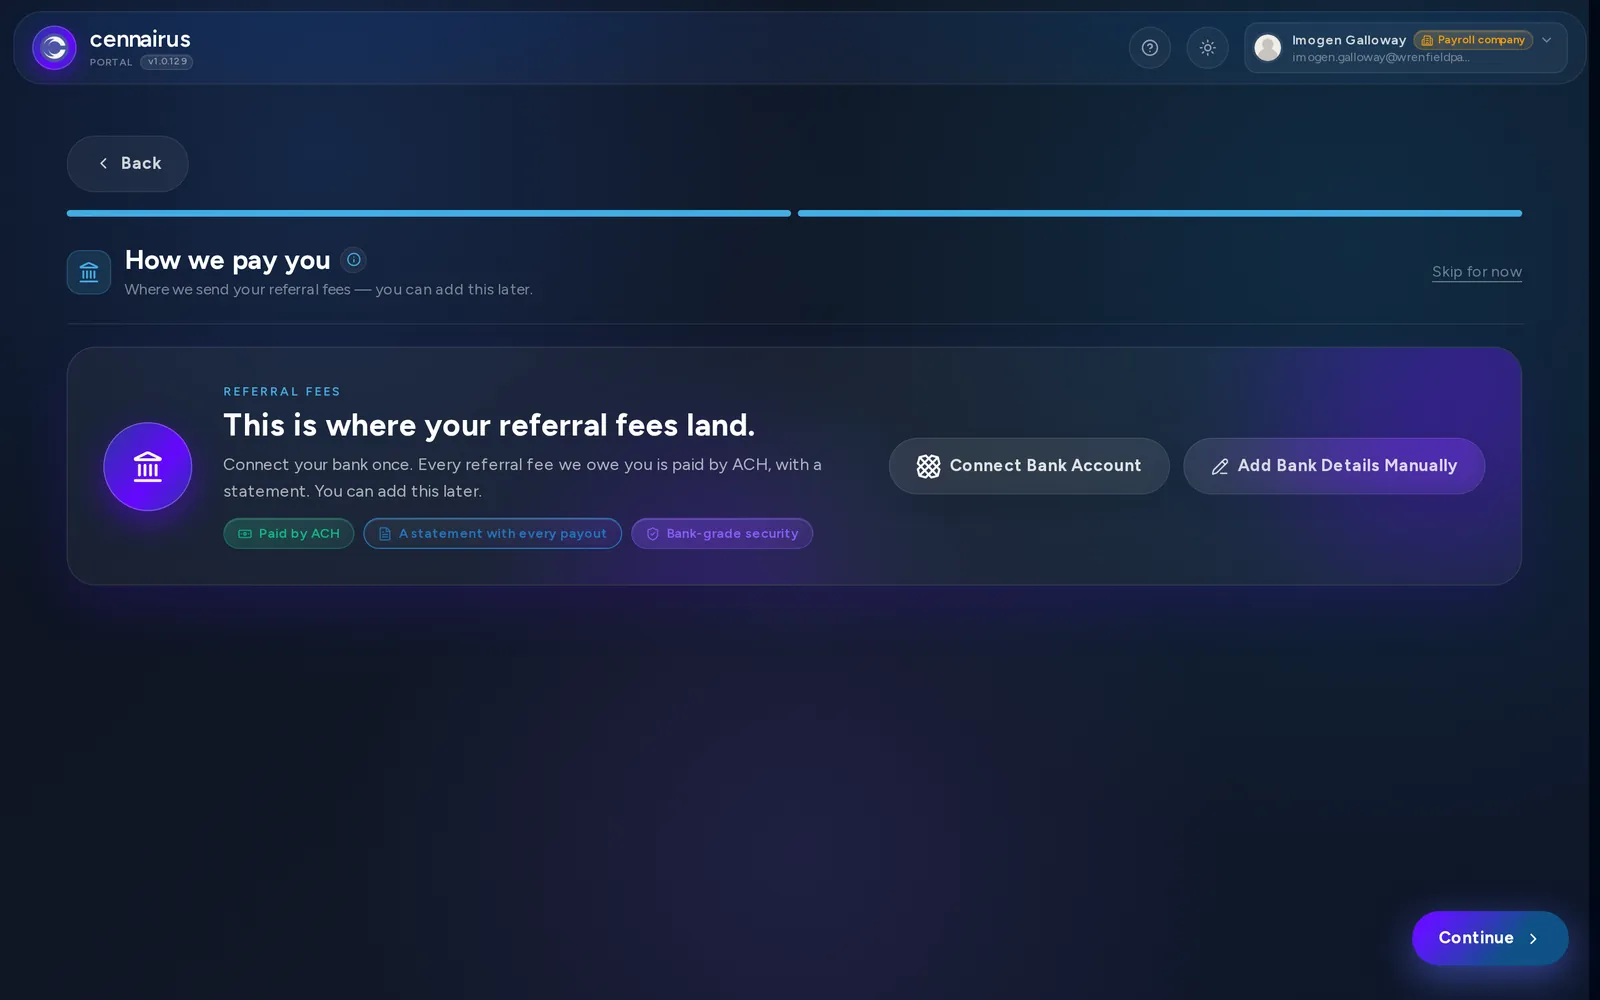Click the bank icon next to the heading
Image resolution: width=1600 pixels, height=1000 pixels.
(x=89, y=272)
